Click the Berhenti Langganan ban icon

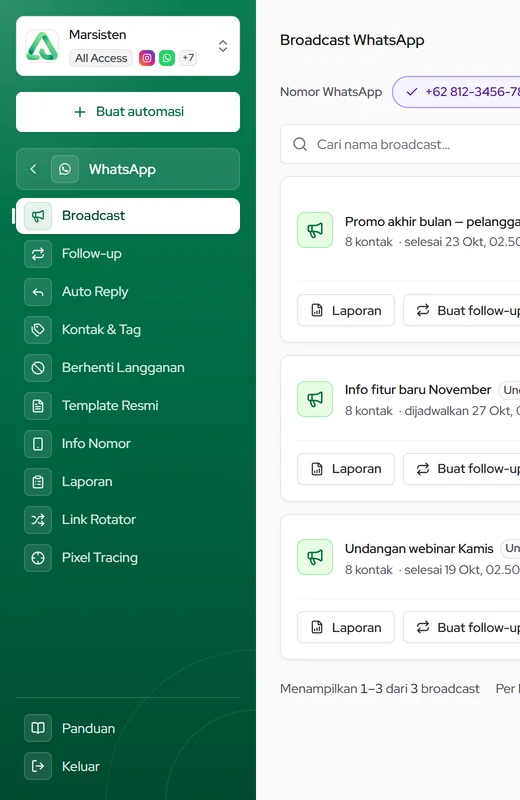pyautogui.click(x=38, y=368)
